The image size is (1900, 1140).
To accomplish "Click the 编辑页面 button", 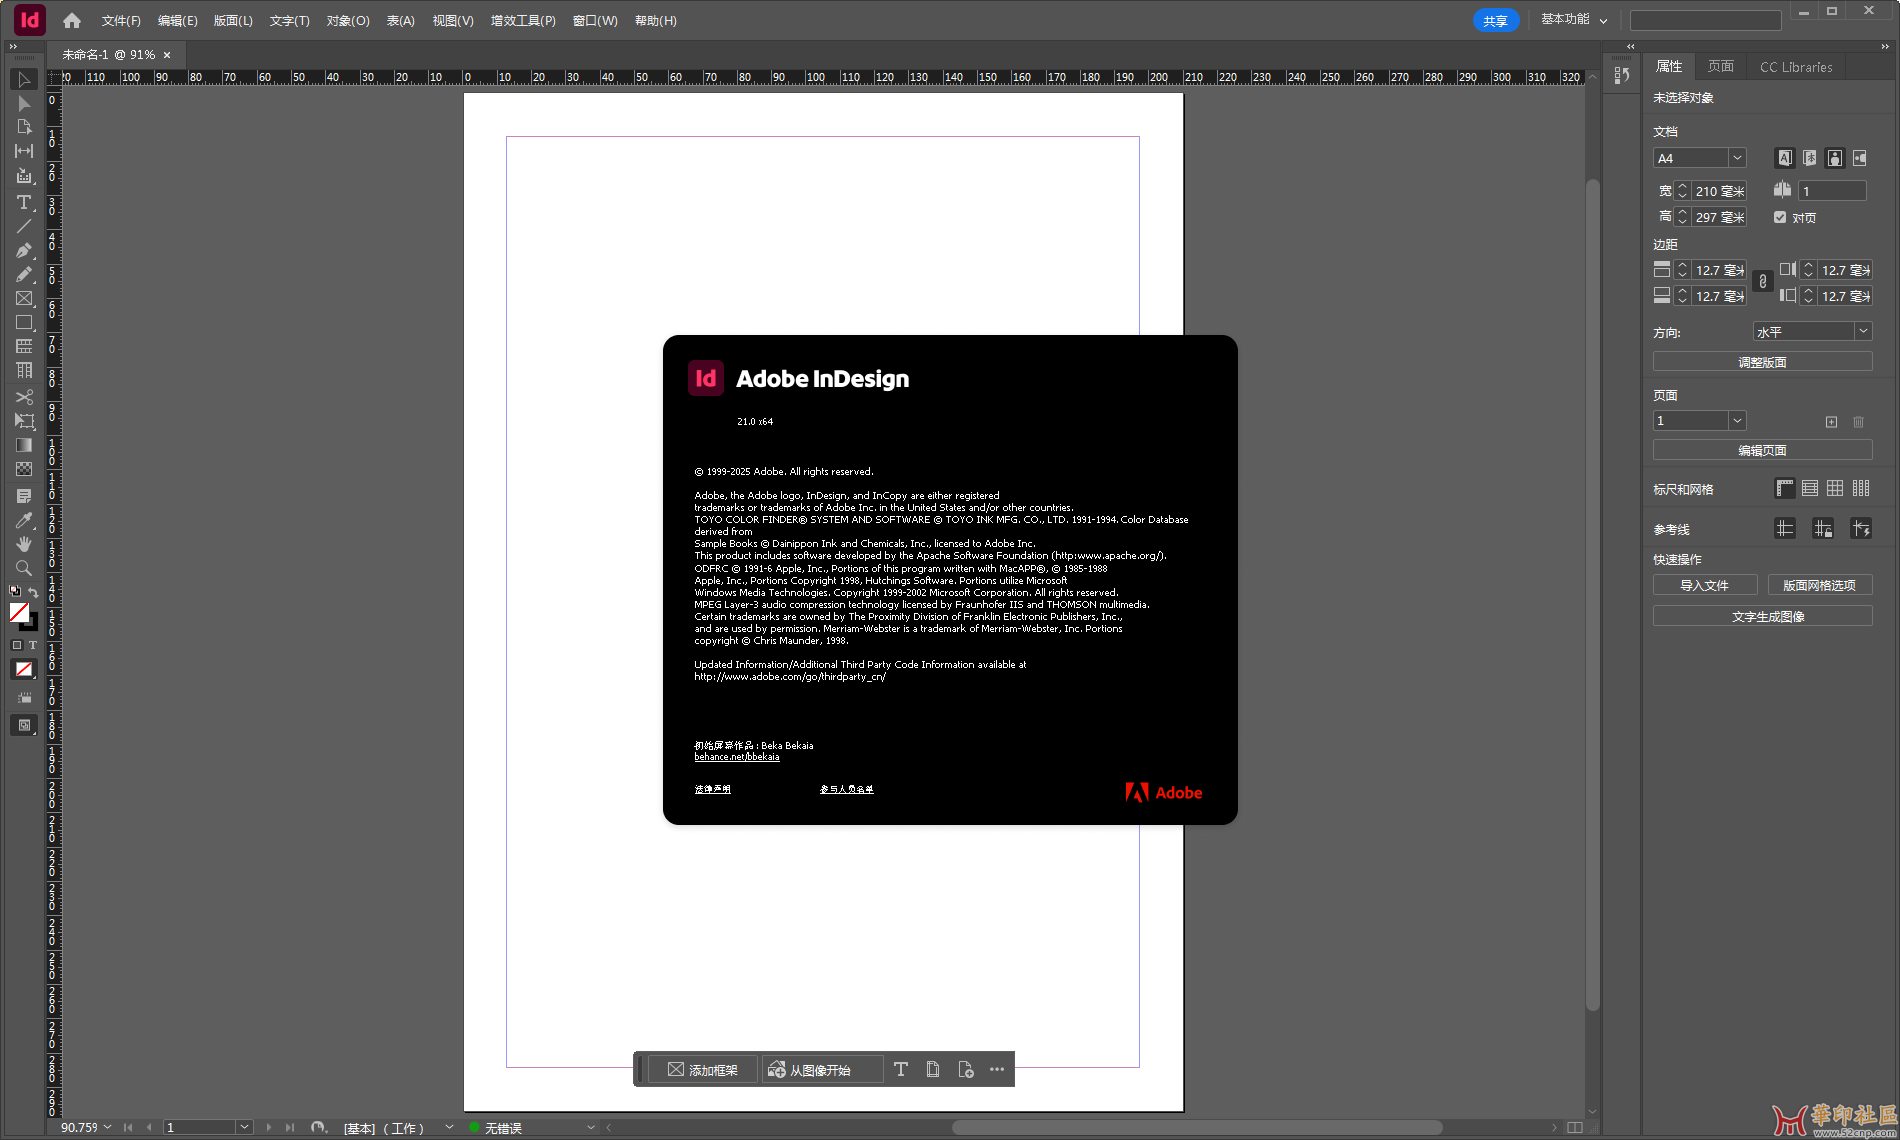I will click(x=1762, y=449).
